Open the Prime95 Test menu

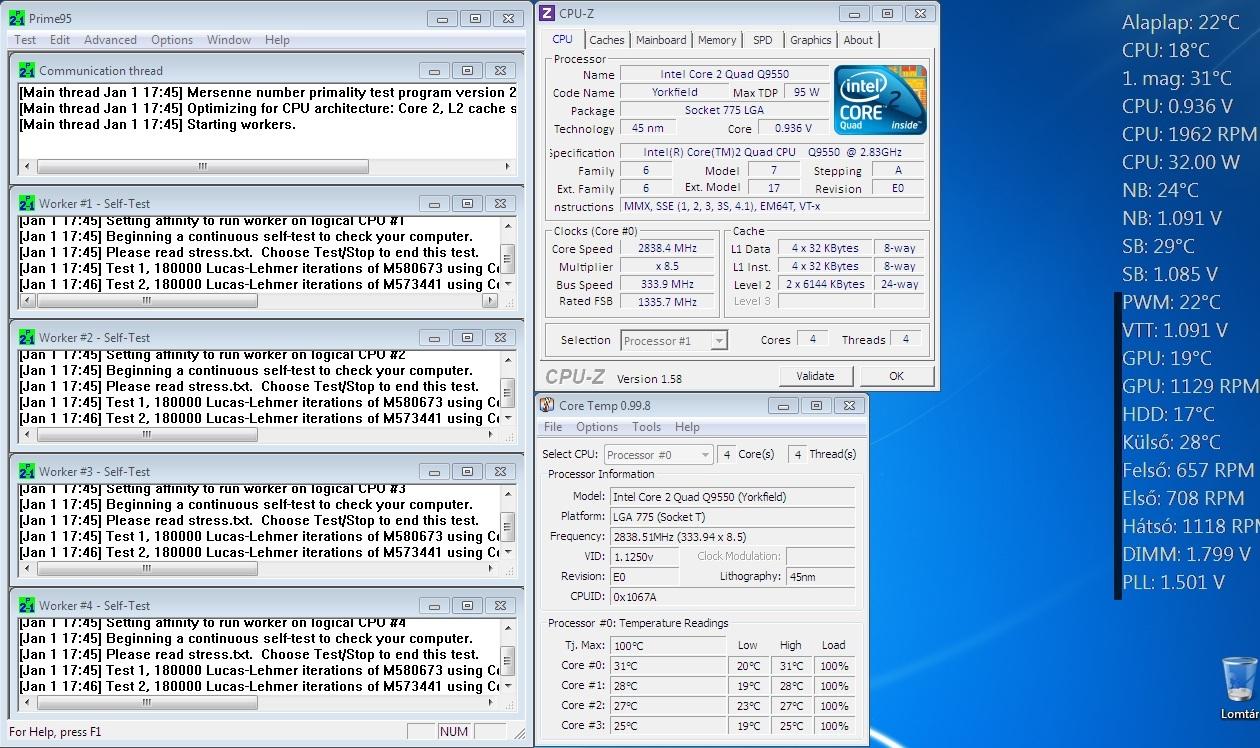point(25,40)
